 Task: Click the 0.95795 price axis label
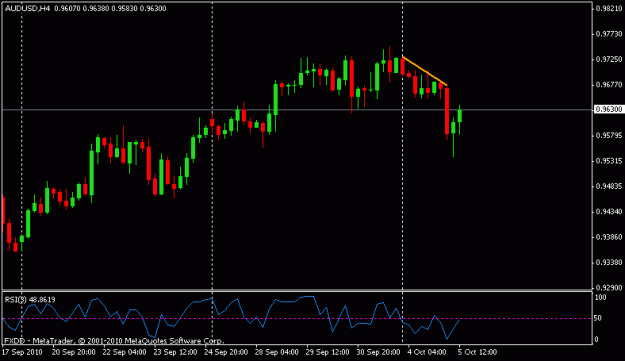tap(609, 136)
